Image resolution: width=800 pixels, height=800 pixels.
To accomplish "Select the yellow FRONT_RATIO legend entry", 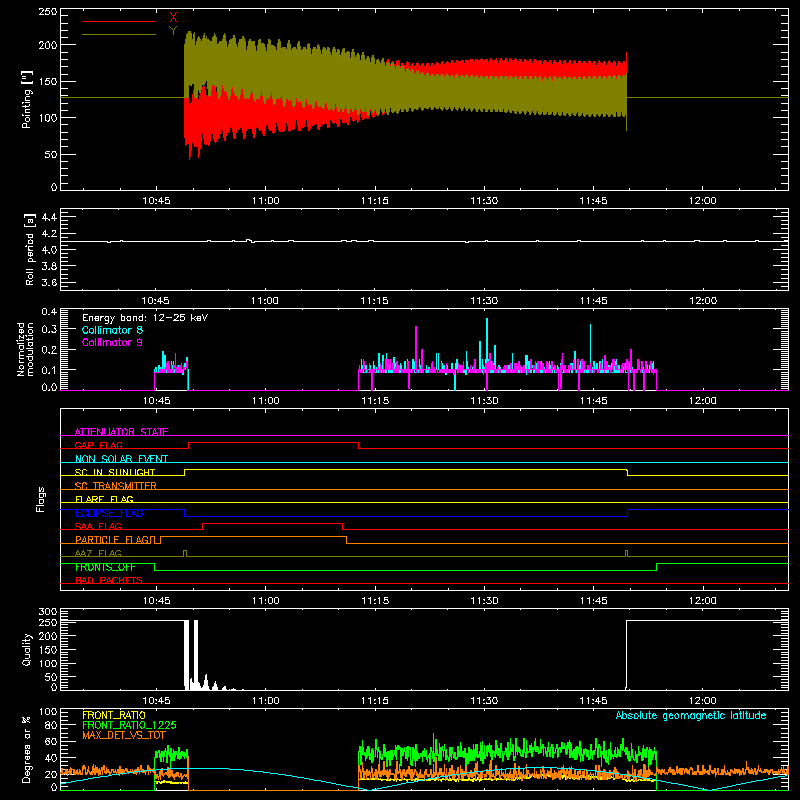I will point(114,715).
